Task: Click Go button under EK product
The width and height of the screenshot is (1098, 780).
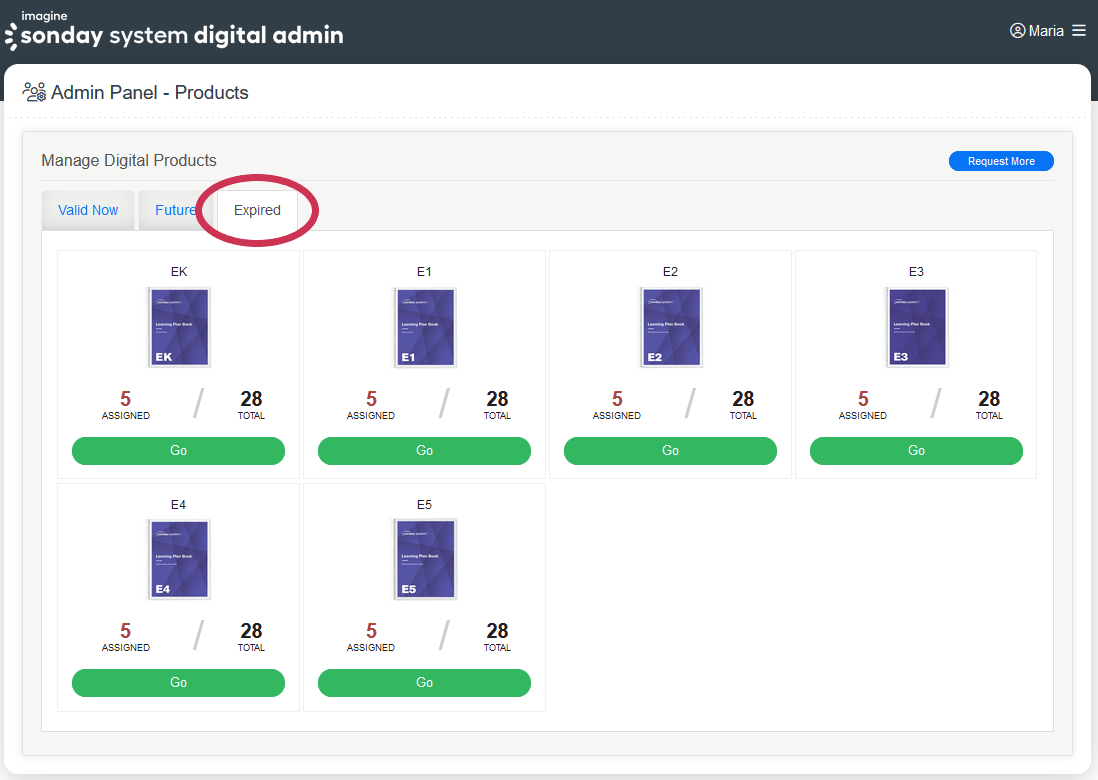Action: coord(178,451)
